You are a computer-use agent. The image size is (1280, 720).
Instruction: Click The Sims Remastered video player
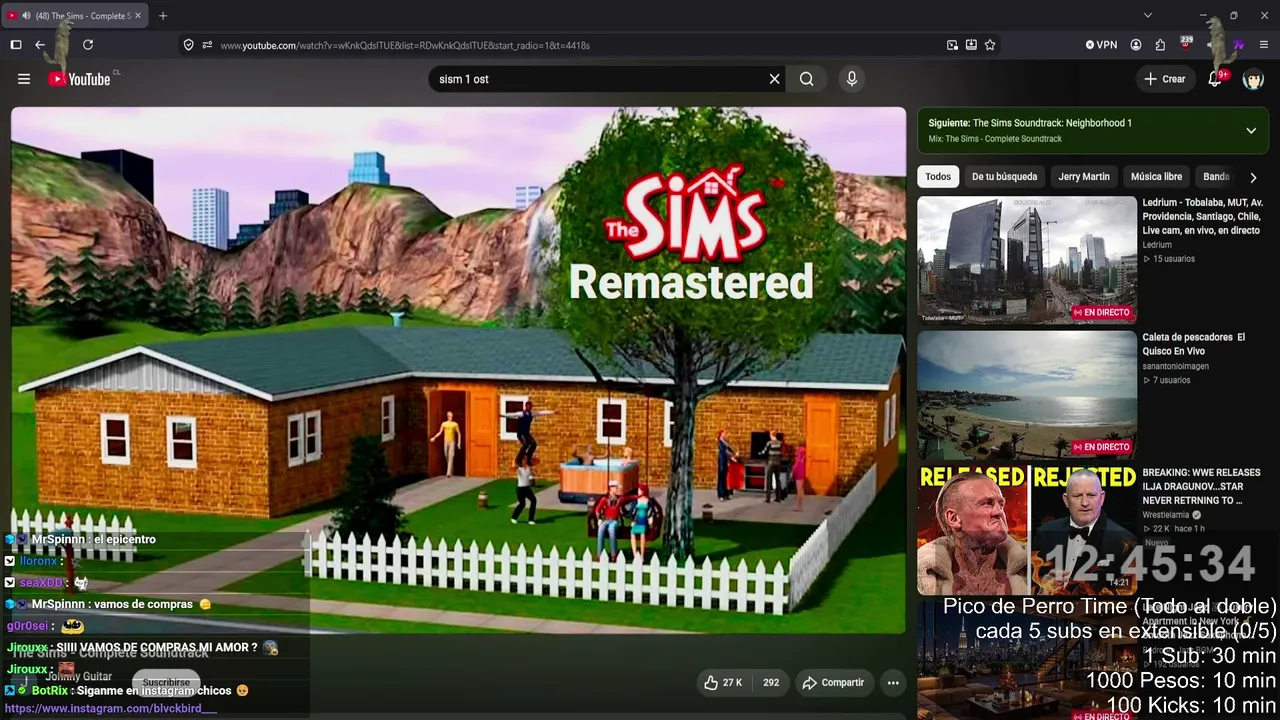click(458, 370)
